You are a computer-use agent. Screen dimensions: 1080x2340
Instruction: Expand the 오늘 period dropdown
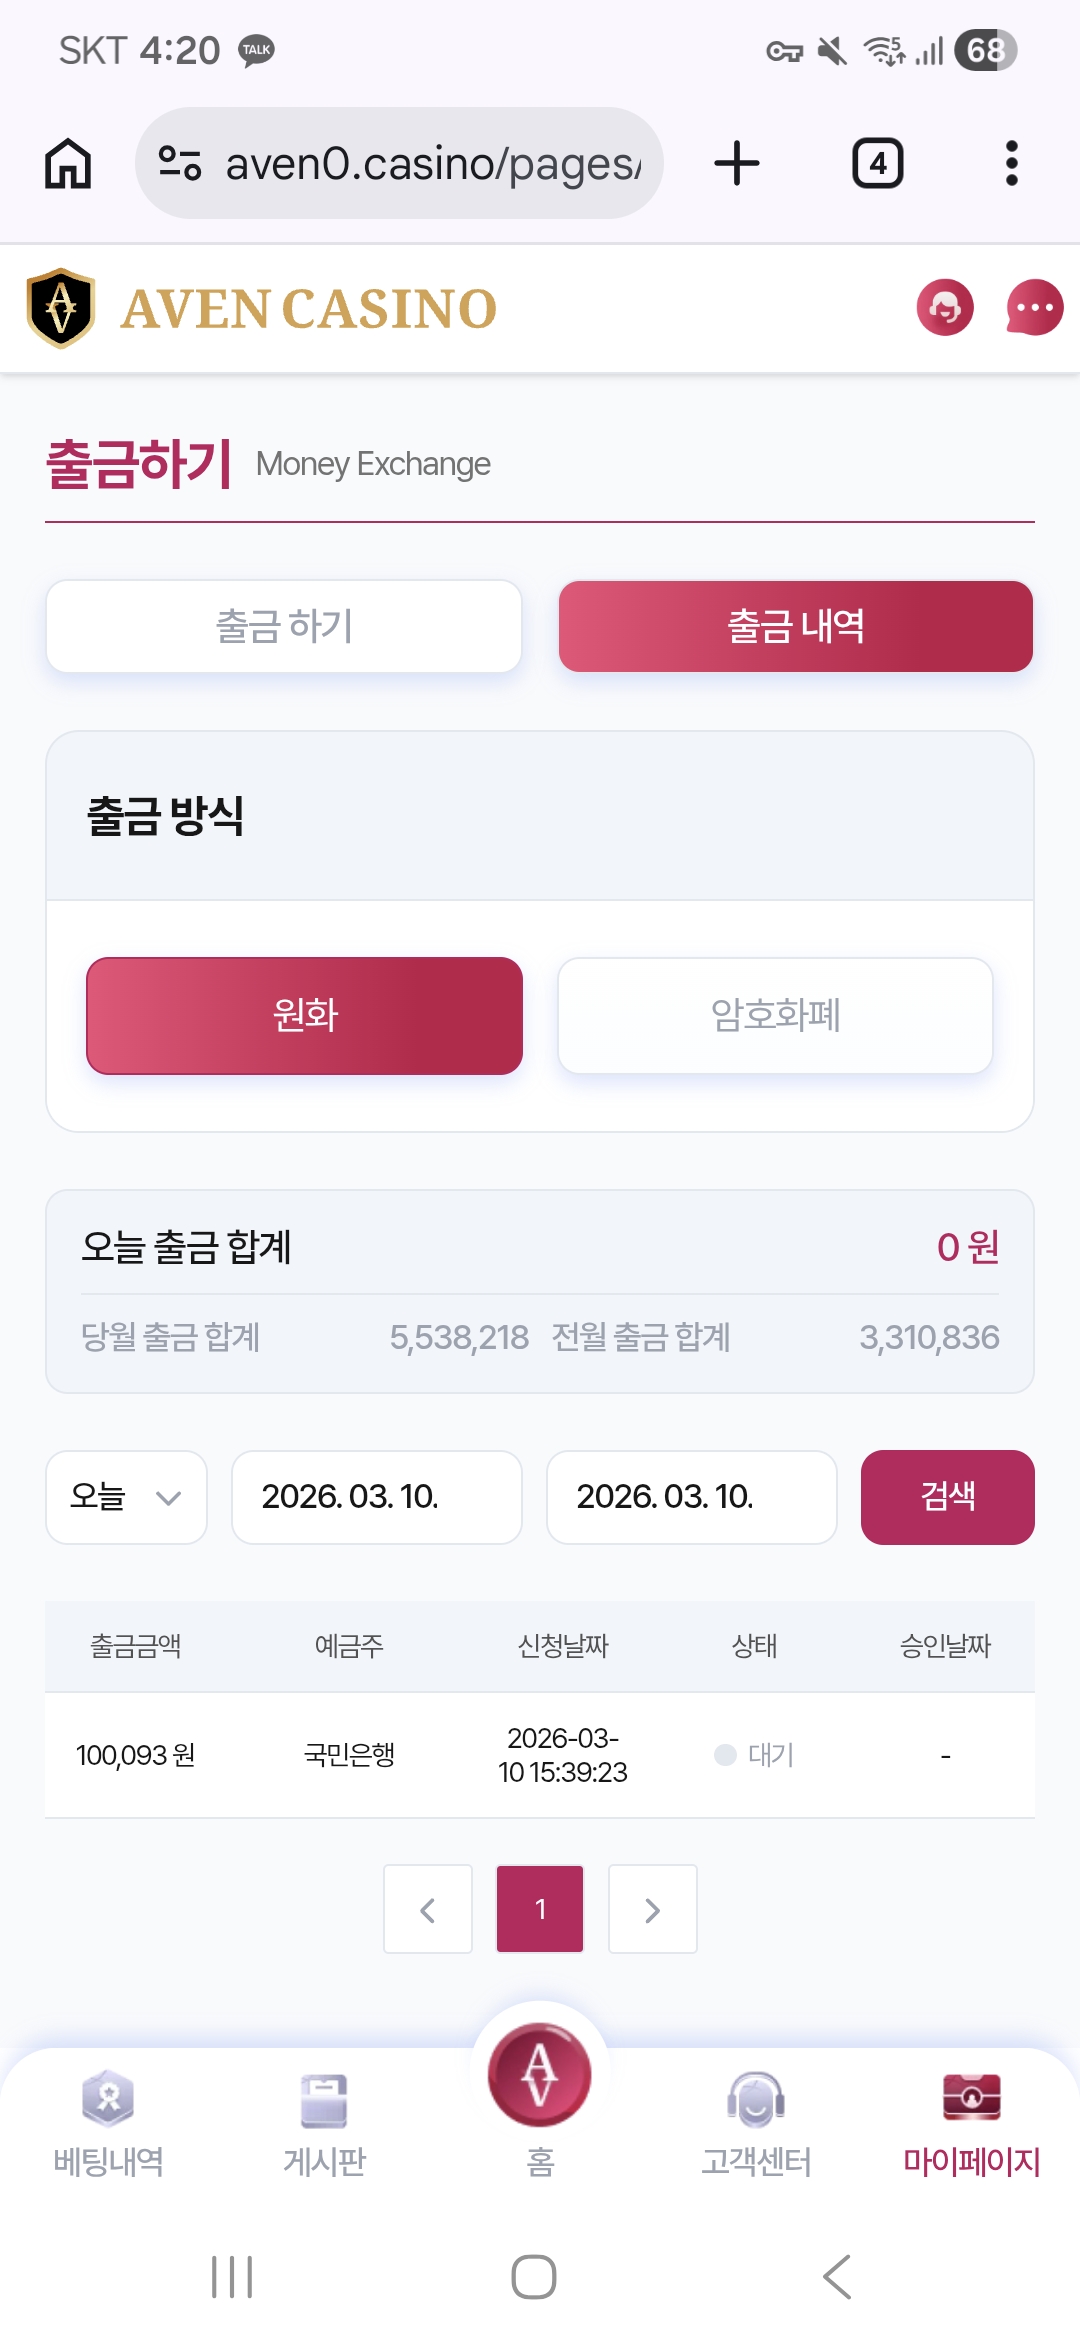point(126,1497)
